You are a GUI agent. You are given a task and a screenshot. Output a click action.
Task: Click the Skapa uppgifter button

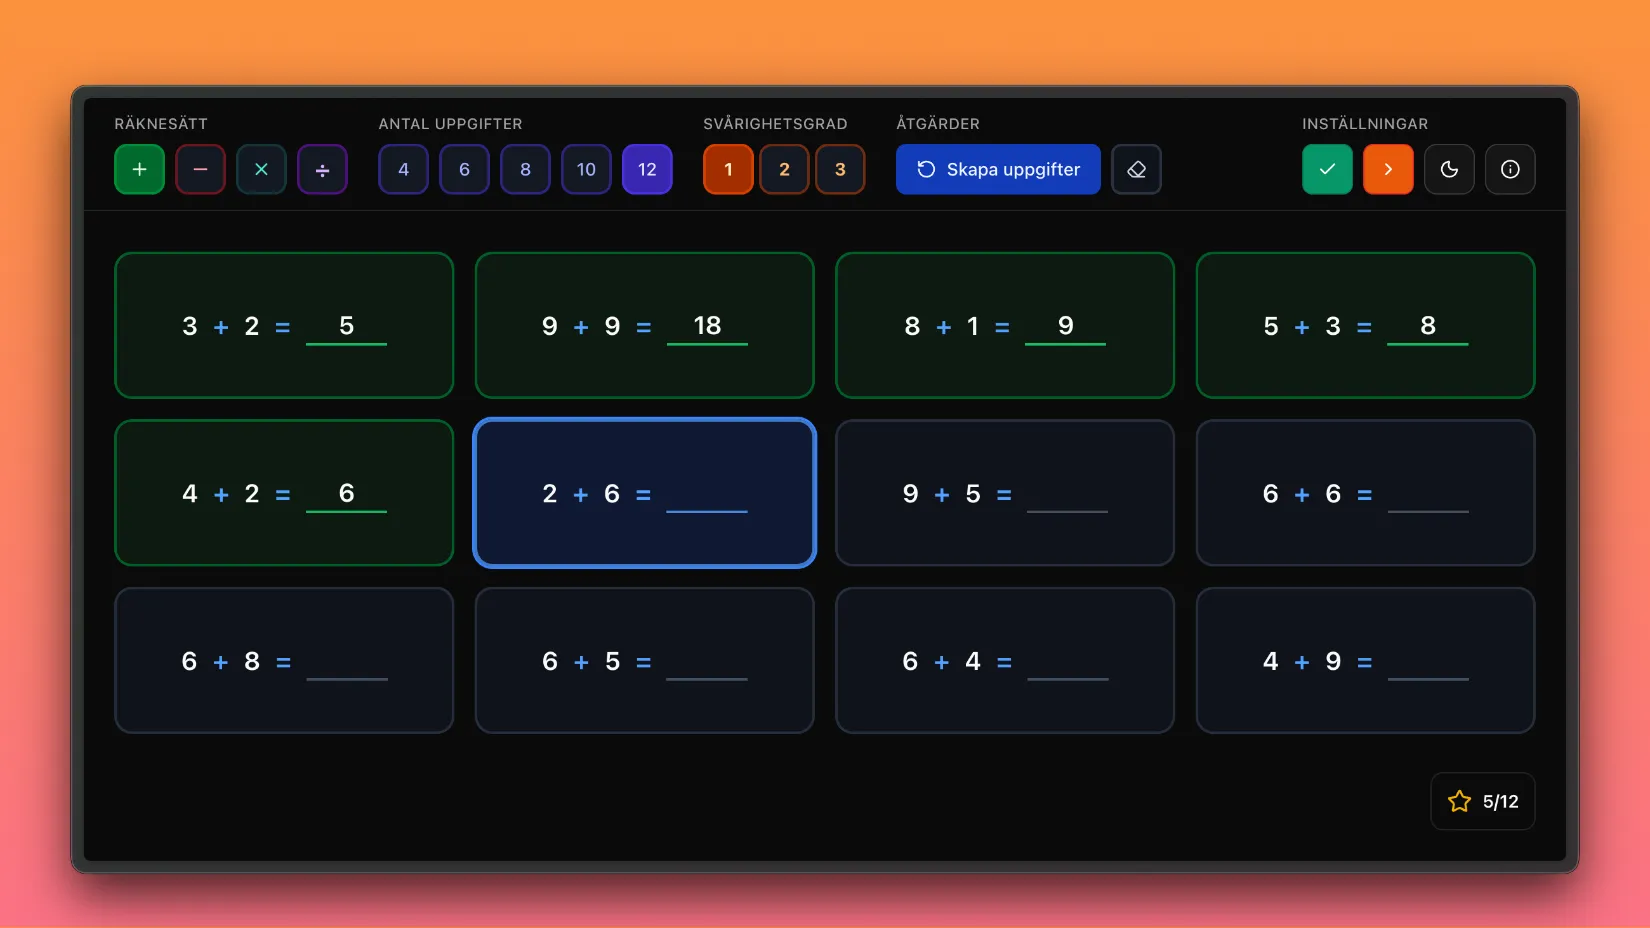[x=998, y=169]
